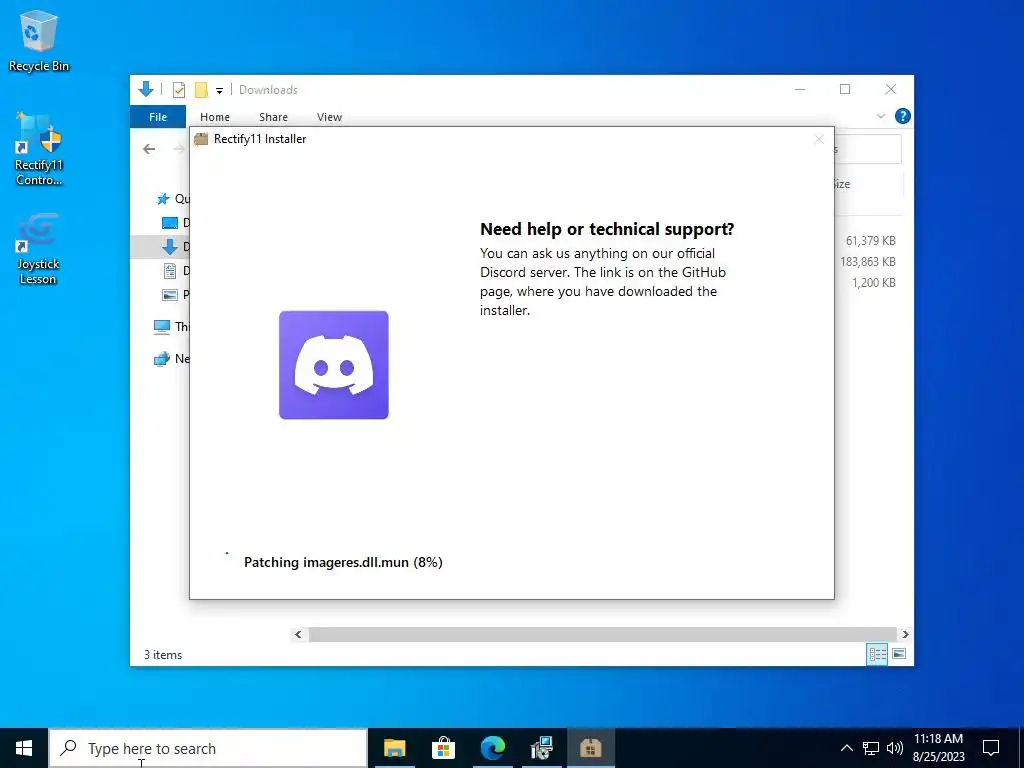This screenshot has height=768, width=1024.
Task: Click the left scroll arrow in Downloads window
Action: [x=298, y=634]
